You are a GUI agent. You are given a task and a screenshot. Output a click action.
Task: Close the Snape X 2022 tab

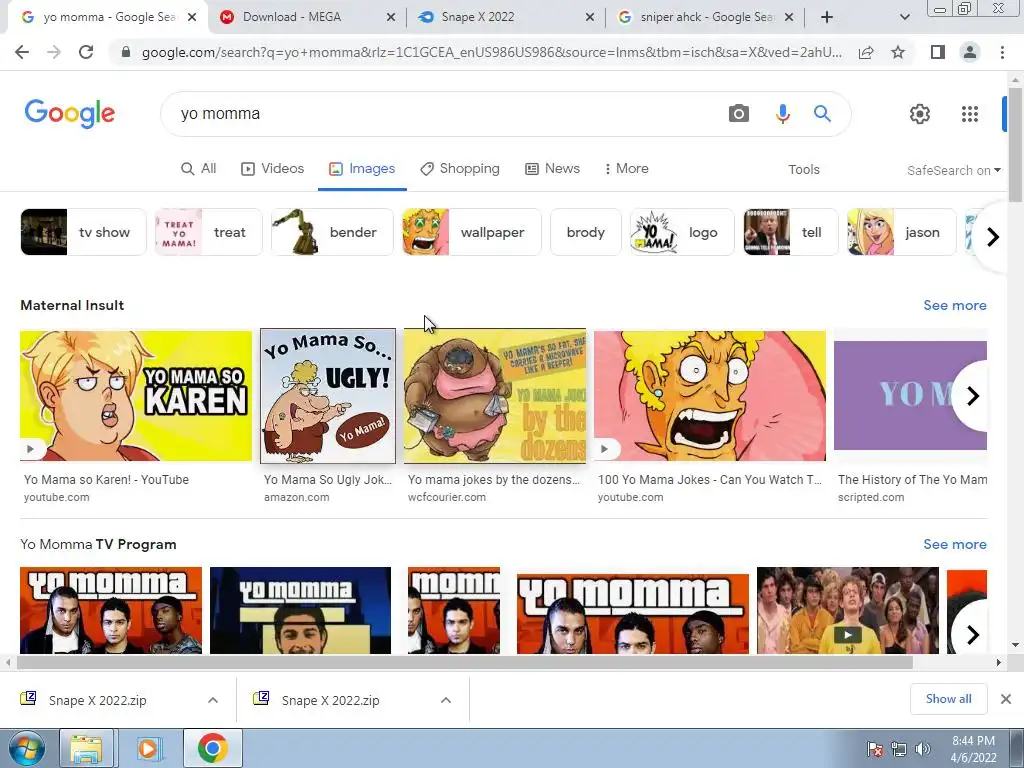590,17
